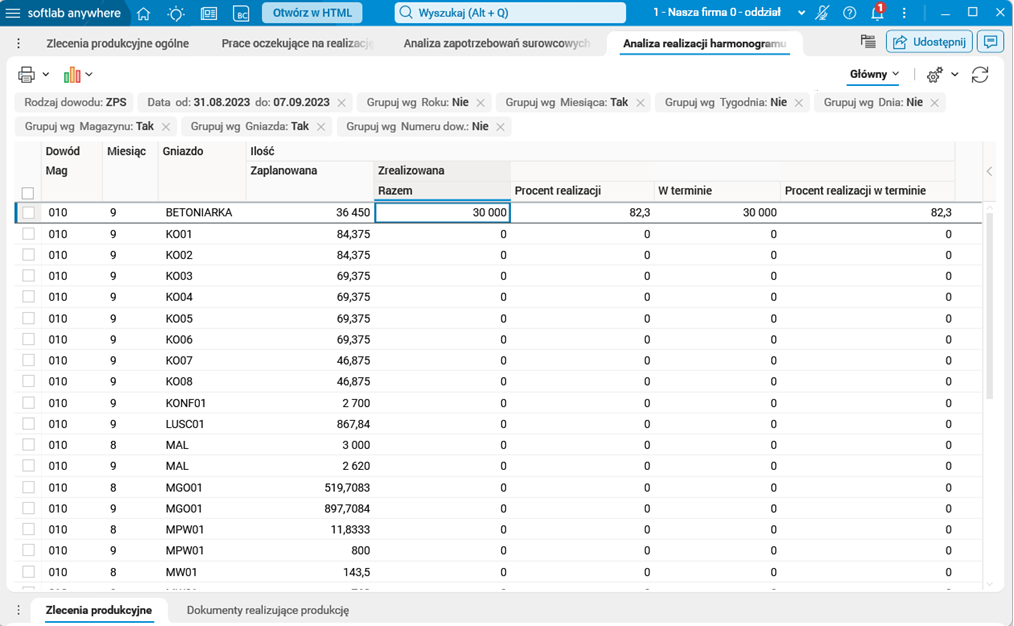Check the select-all checkbox in table header
The width and height of the screenshot is (1014, 626).
point(28,193)
